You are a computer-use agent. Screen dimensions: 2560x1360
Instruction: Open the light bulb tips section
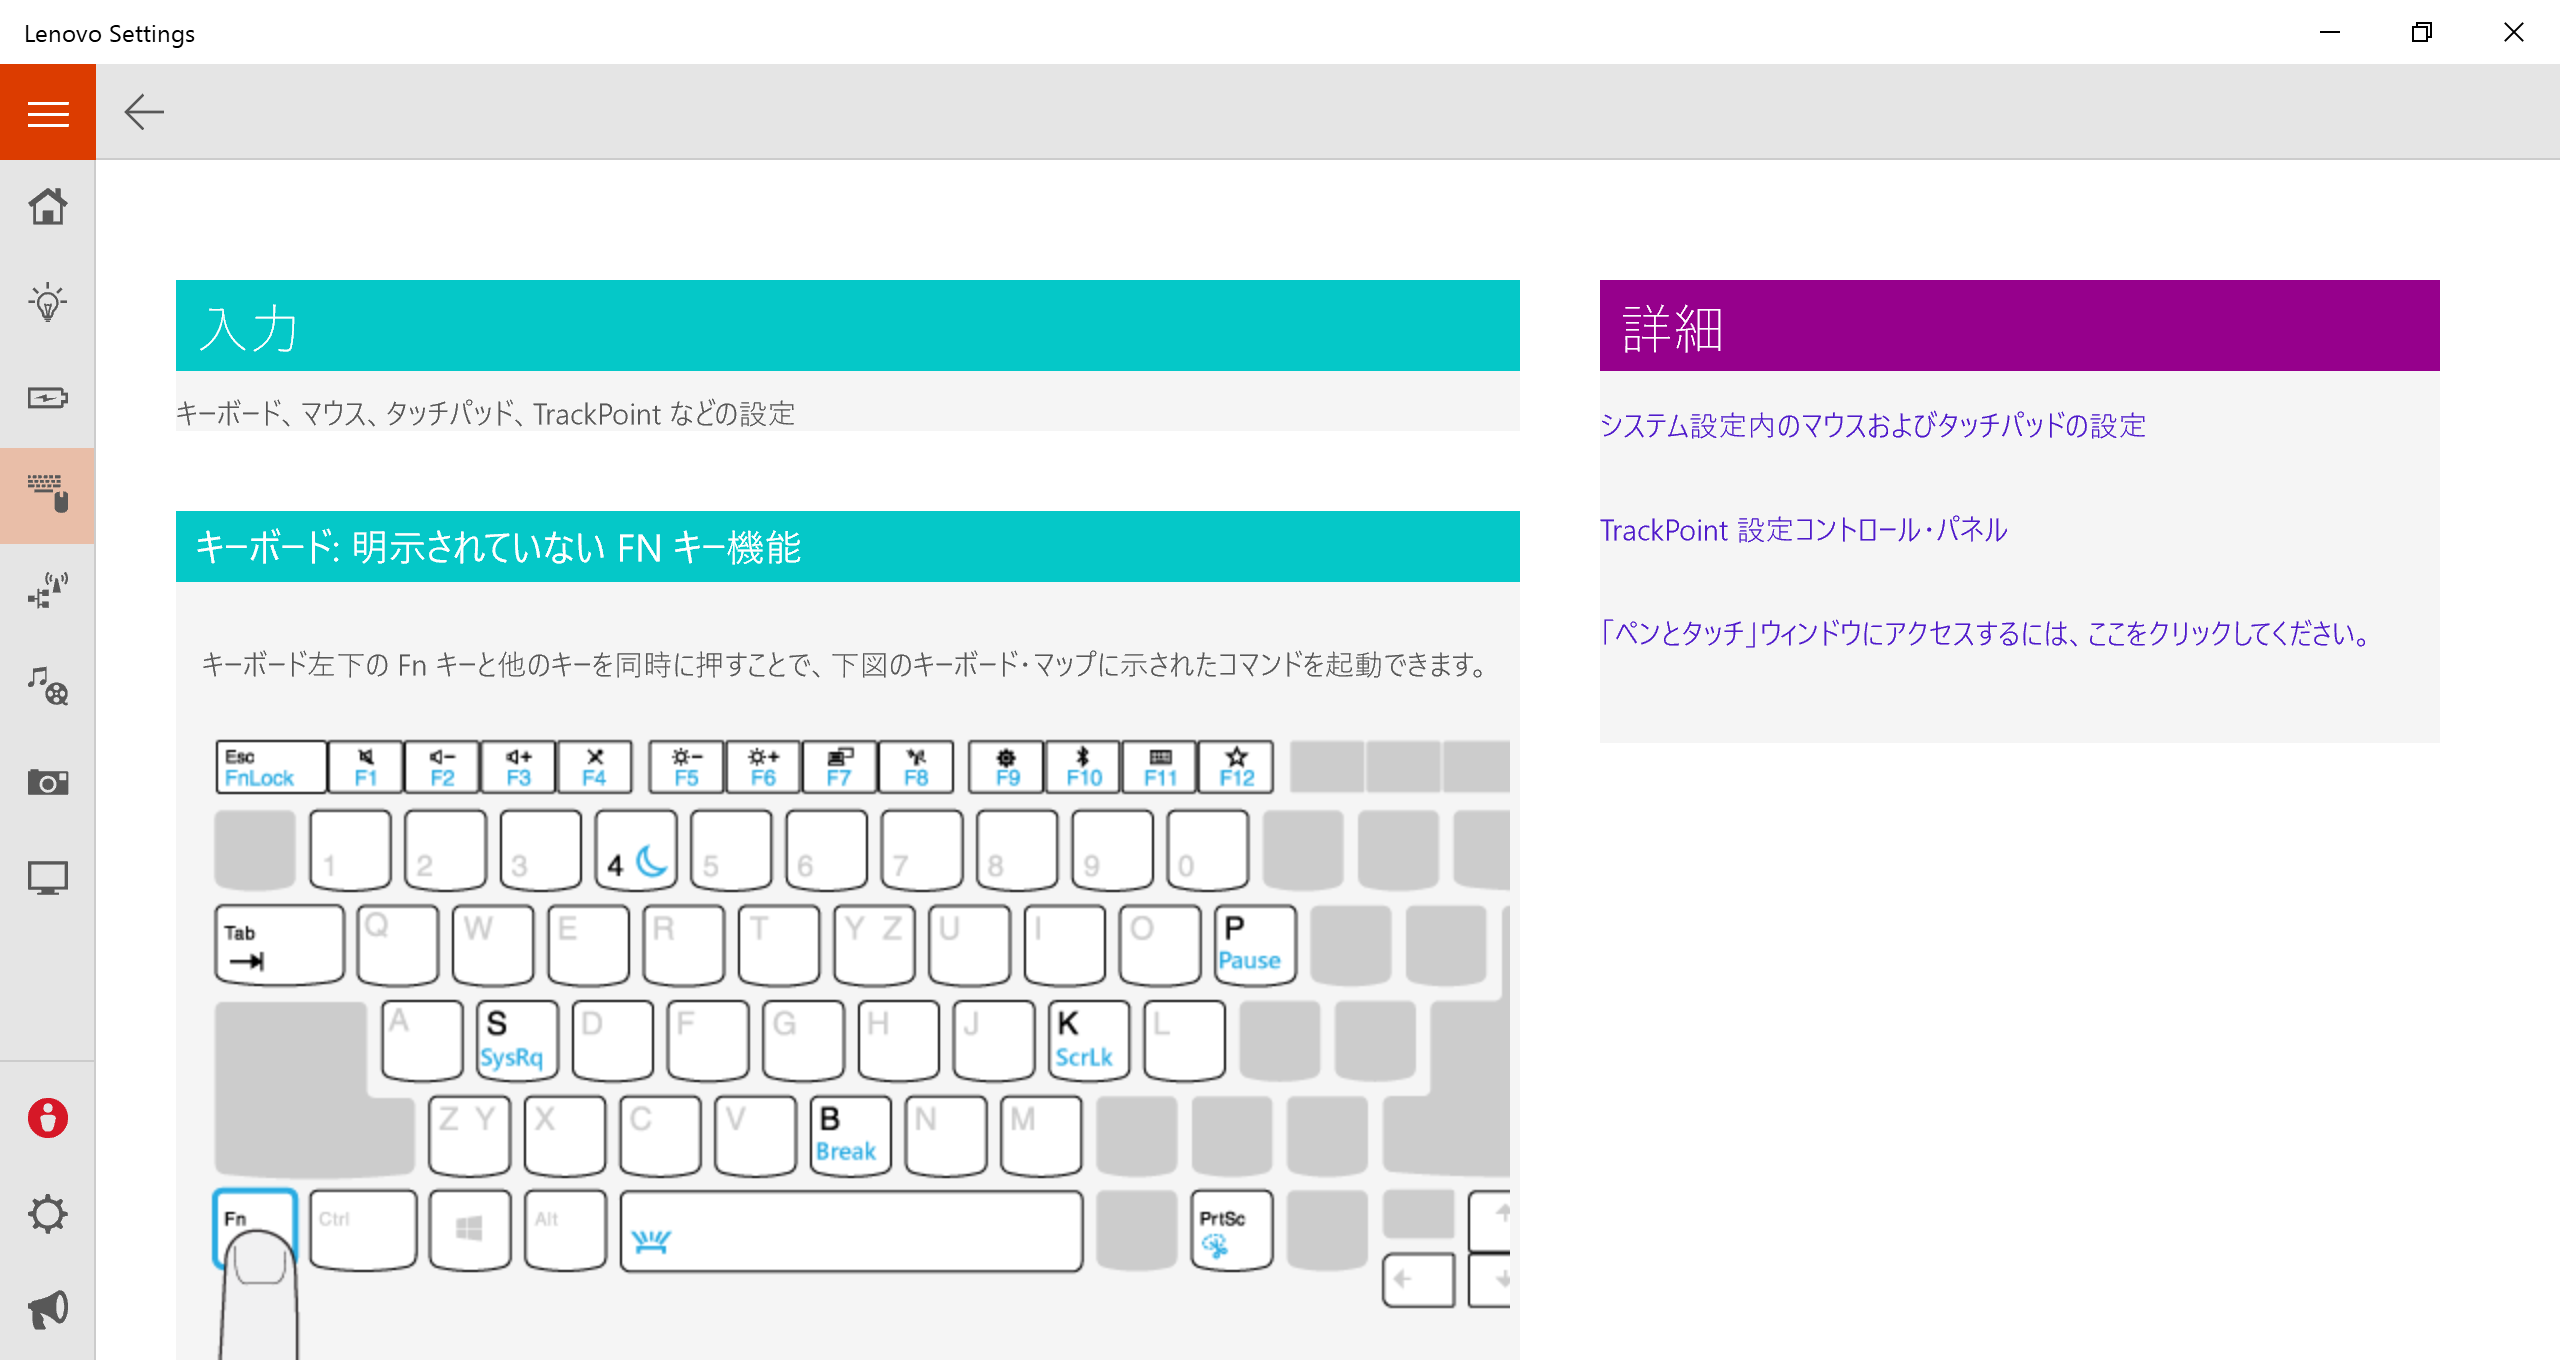47,302
